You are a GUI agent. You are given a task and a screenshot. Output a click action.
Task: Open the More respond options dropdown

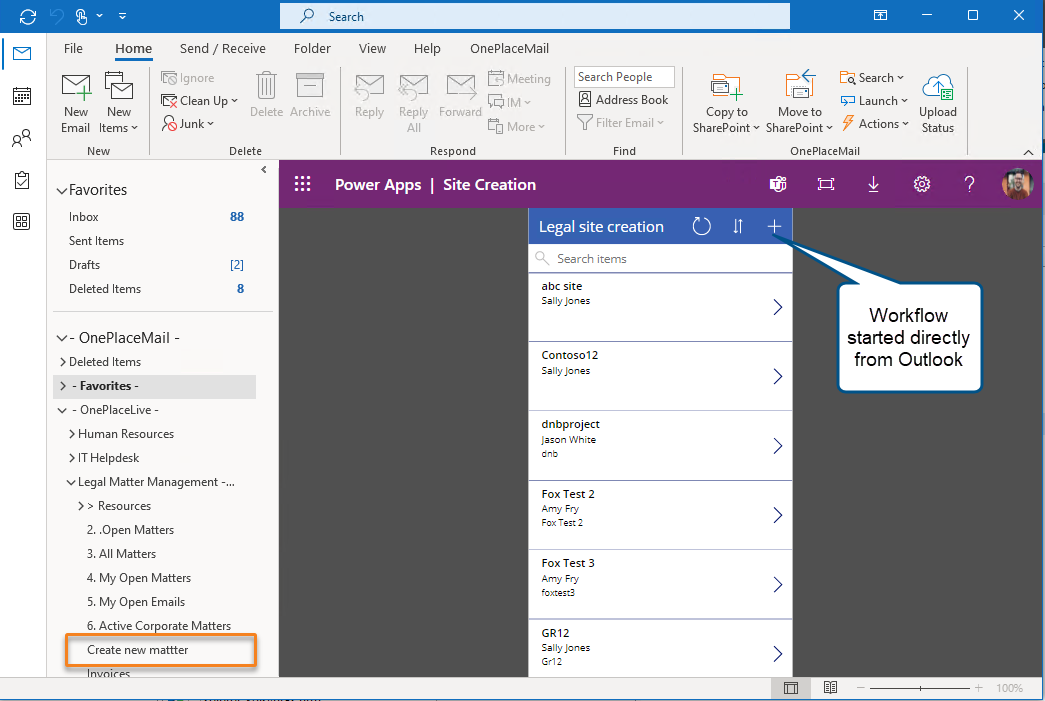point(517,126)
